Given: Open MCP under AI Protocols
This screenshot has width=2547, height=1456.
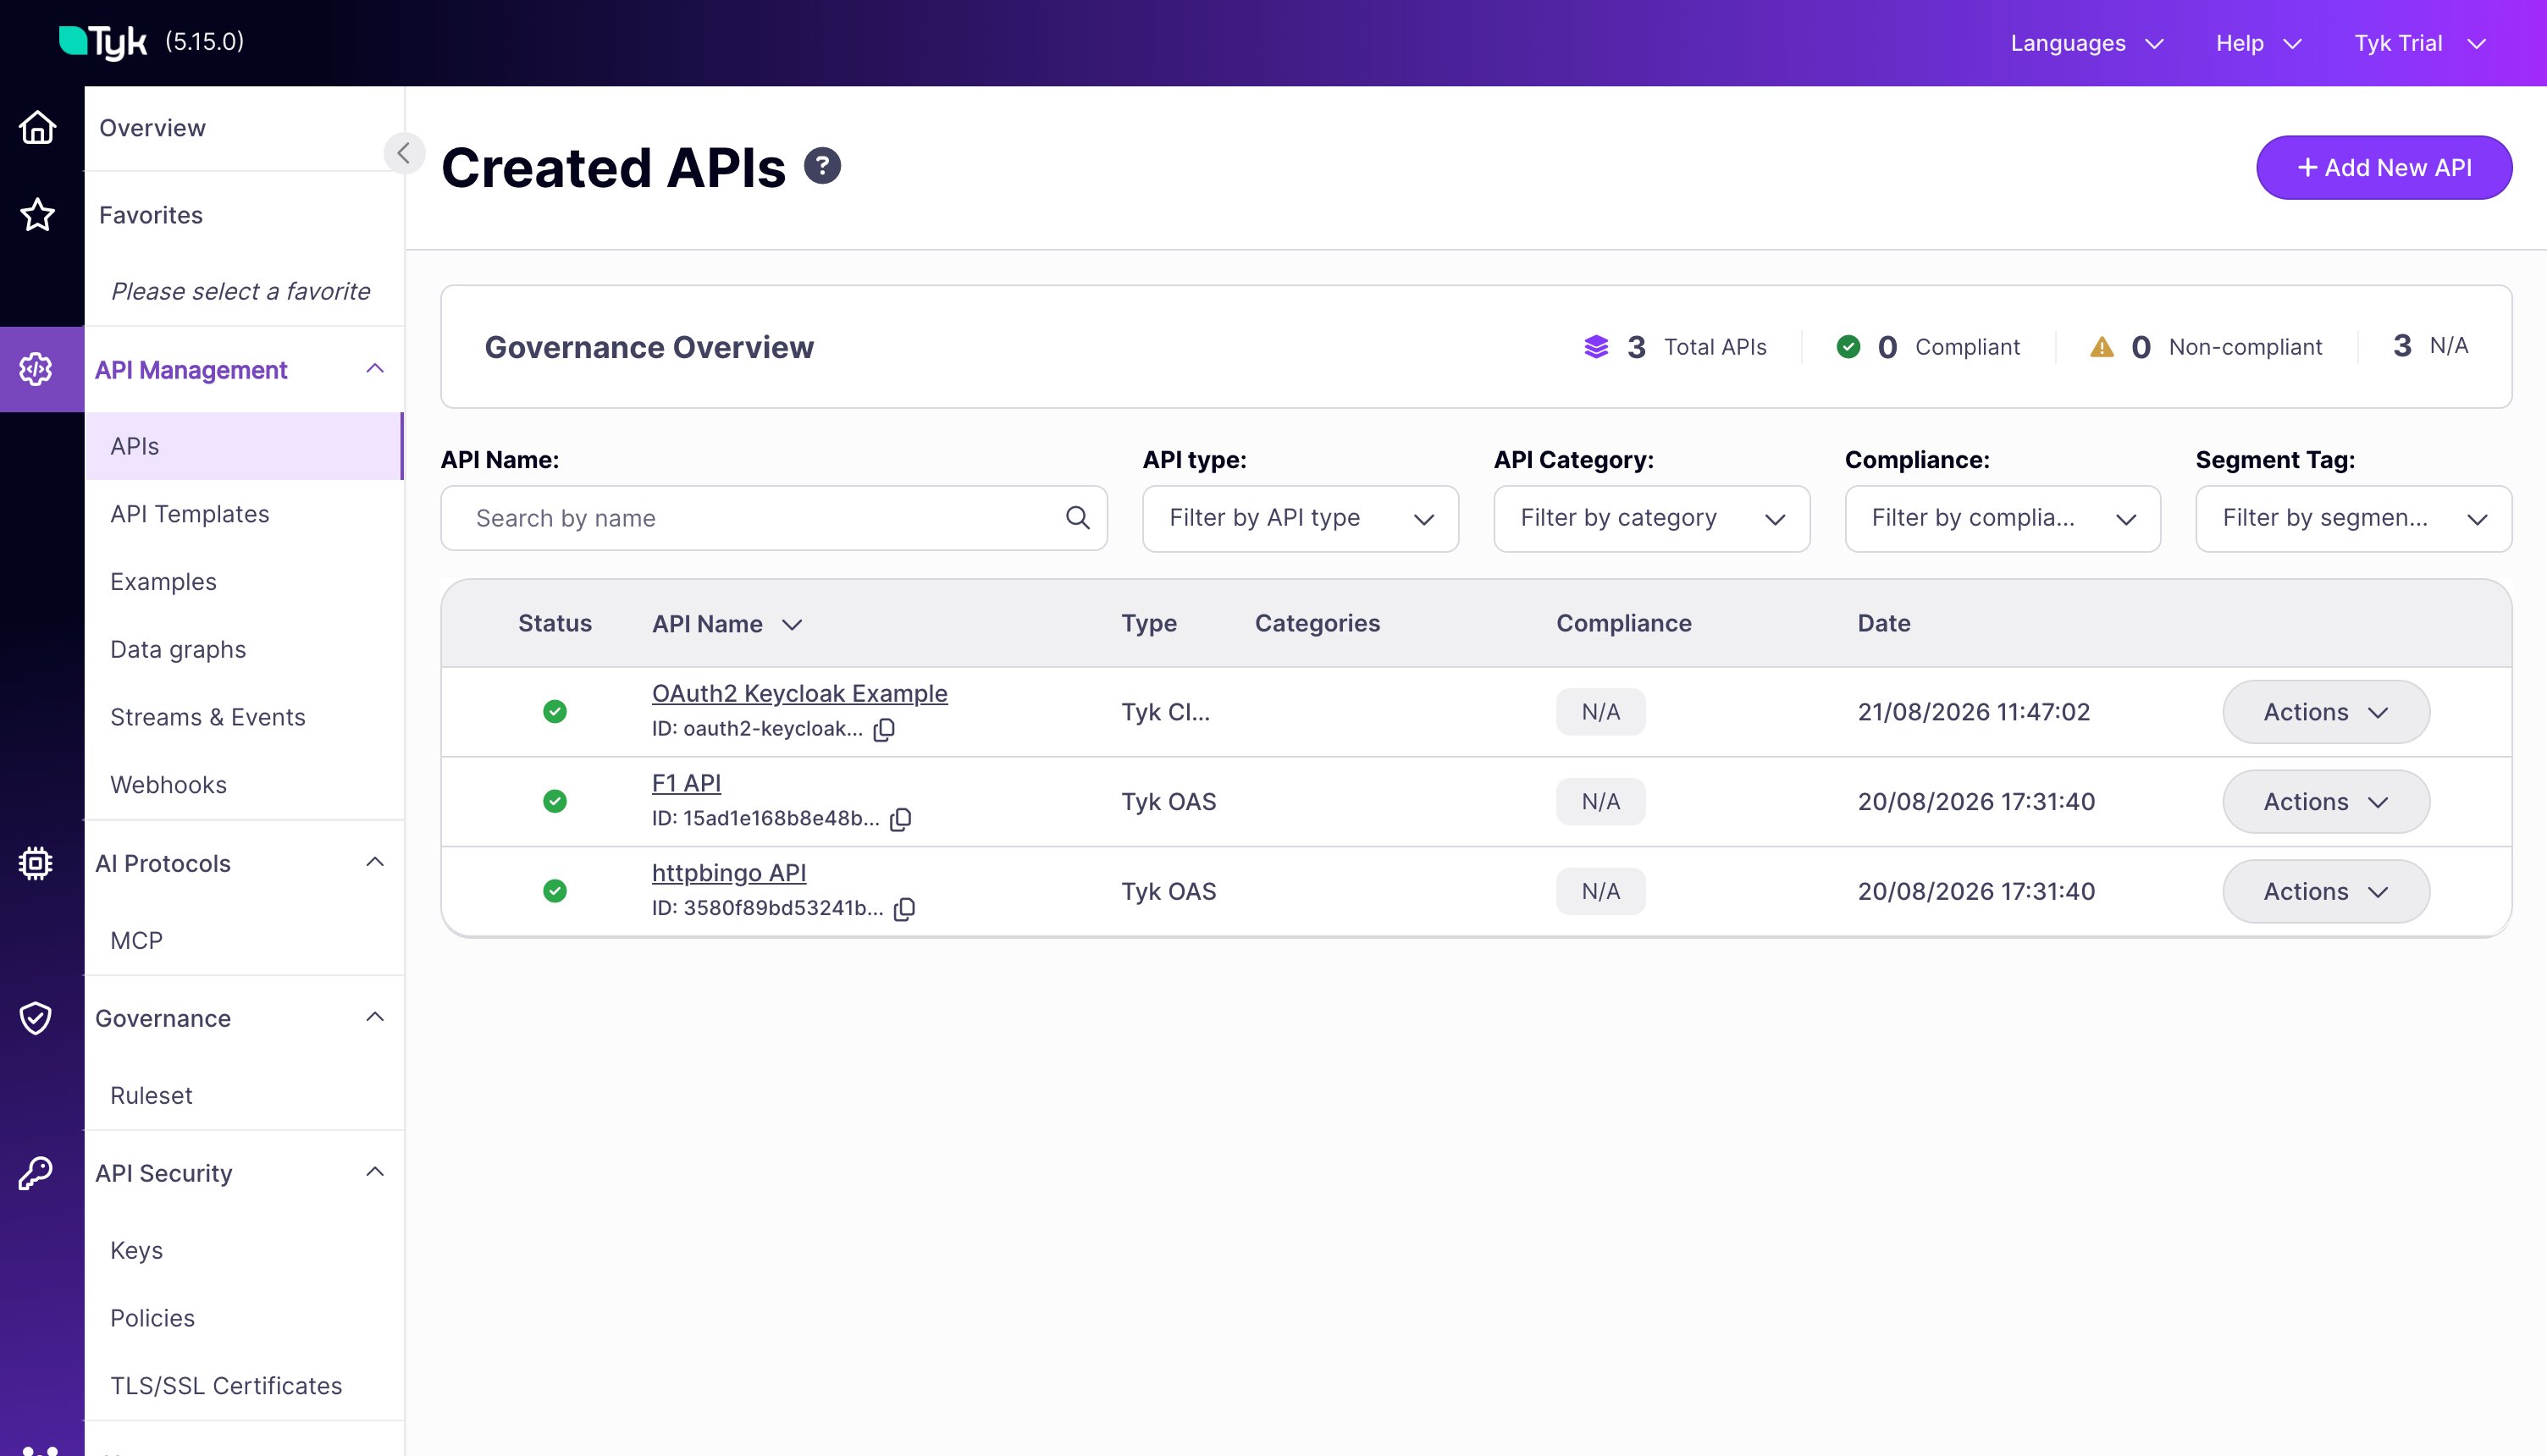Looking at the screenshot, I should [x=136, y=941].
